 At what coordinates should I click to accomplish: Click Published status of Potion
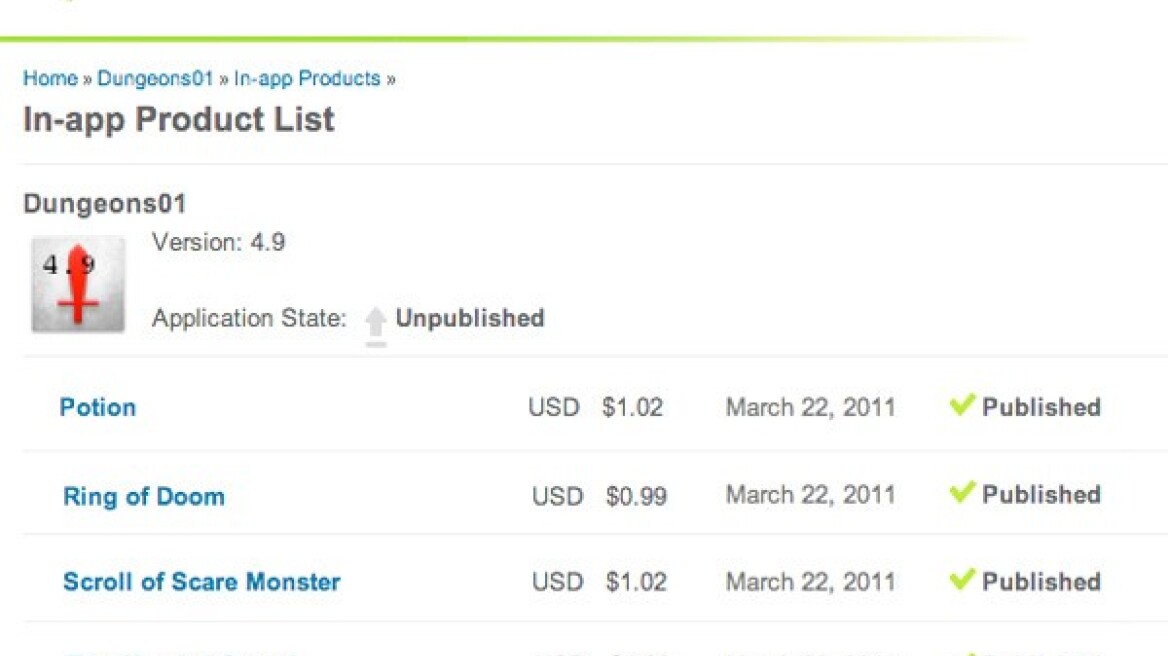click(x=1041, y=407)
